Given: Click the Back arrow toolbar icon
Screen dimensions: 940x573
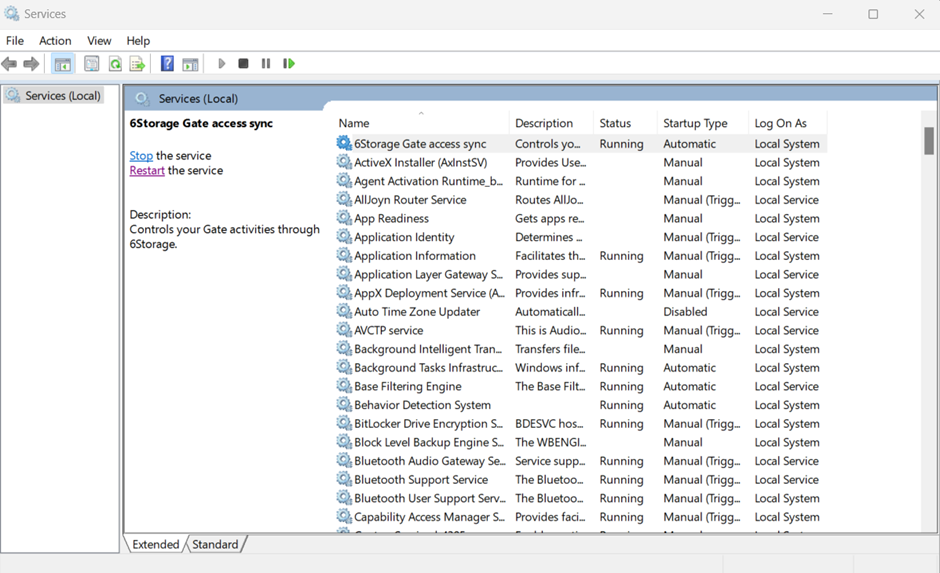Looking at the screenshot, I should [x=9, y=64].
